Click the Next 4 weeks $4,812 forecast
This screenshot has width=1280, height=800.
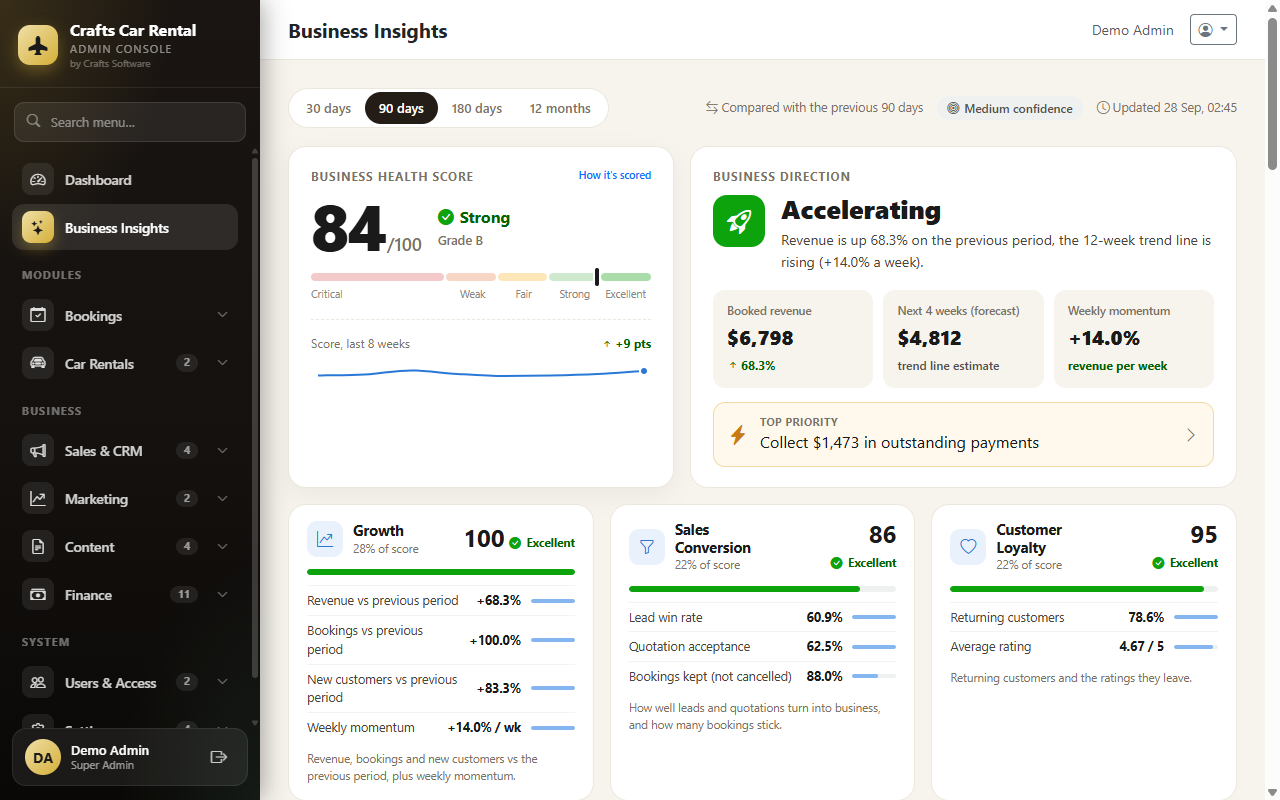930,338
